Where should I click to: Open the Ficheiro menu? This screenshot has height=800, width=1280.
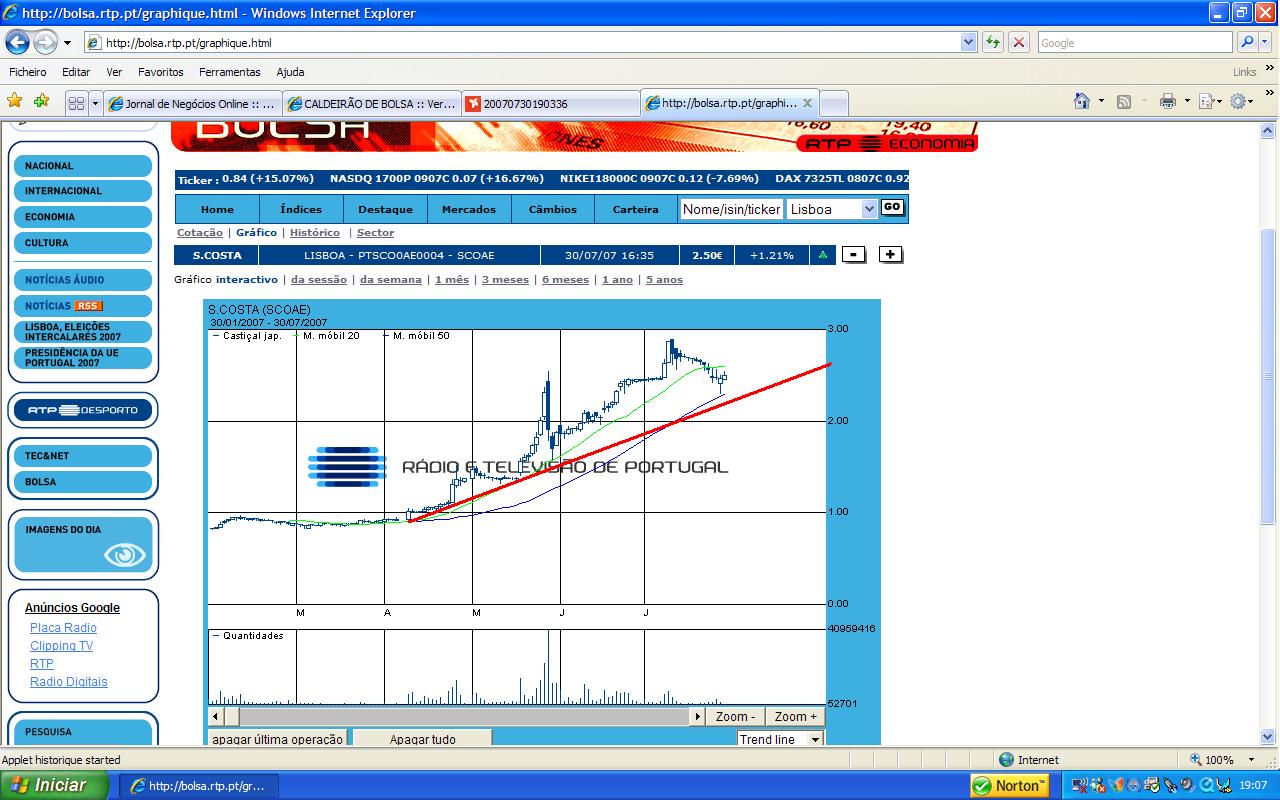click(28, 72)
